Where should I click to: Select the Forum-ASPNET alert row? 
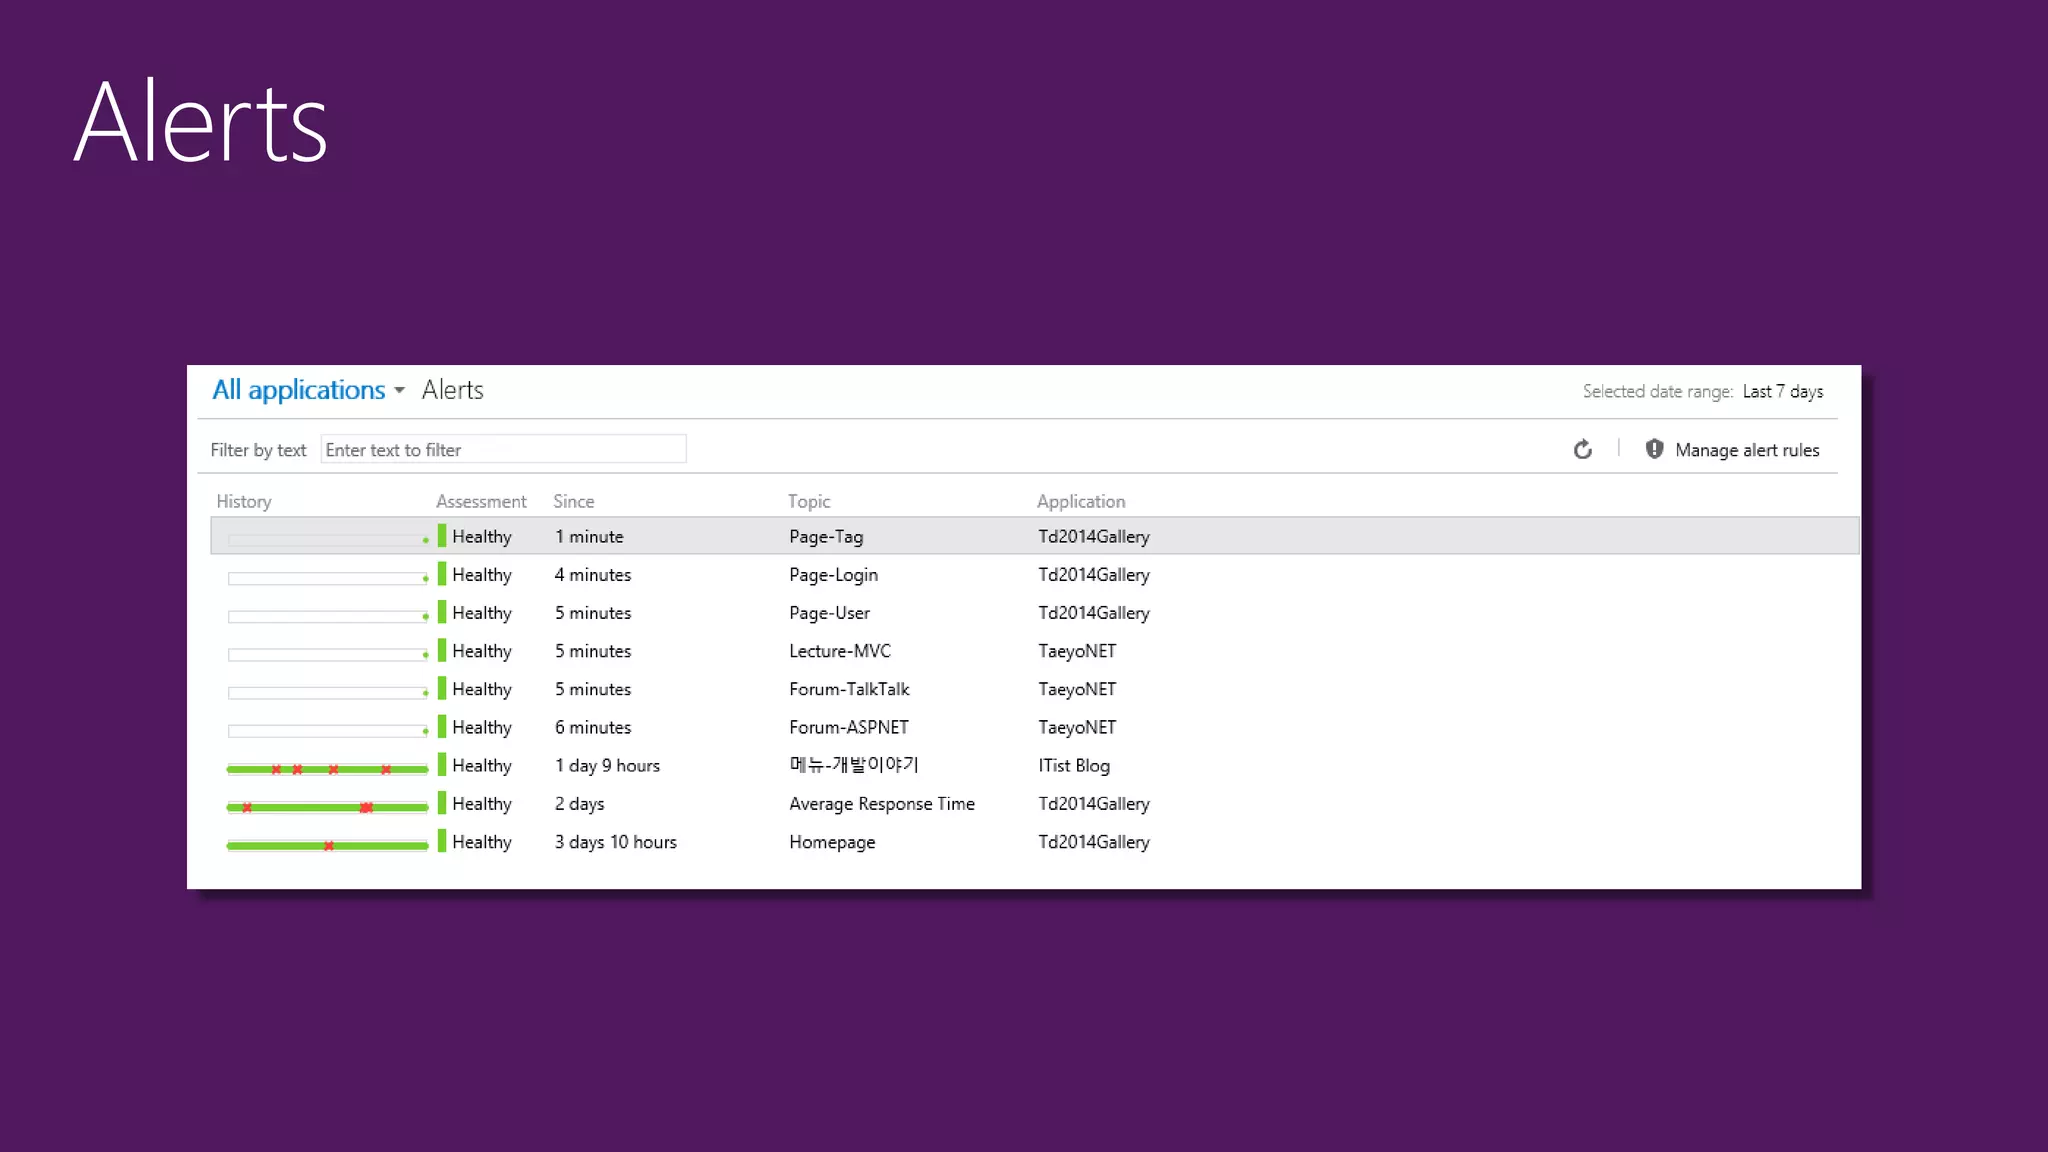[848, 727]
